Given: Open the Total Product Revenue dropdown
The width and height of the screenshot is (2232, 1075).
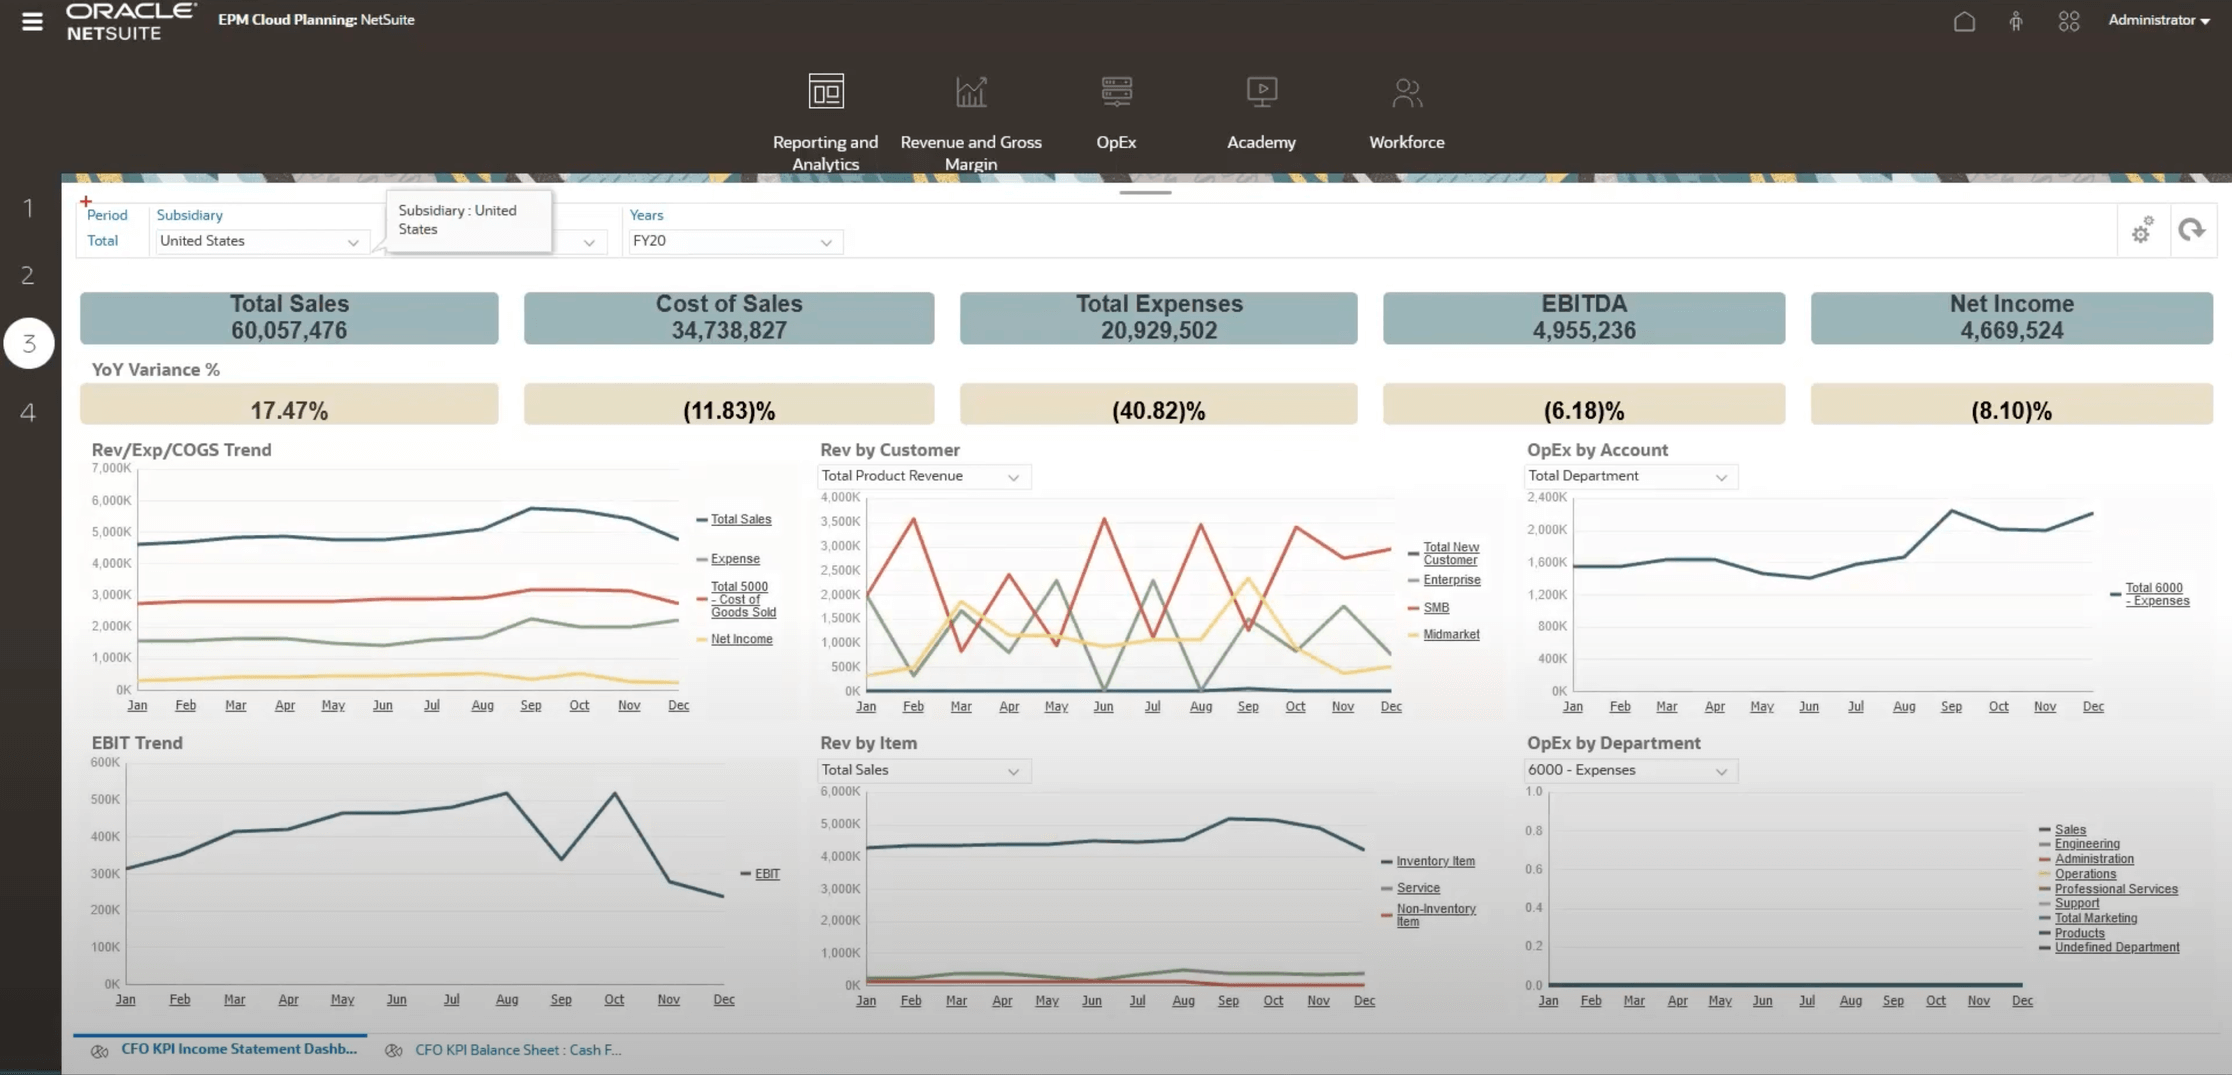Looking at the screenshot, I should (x=1013, y=477).
